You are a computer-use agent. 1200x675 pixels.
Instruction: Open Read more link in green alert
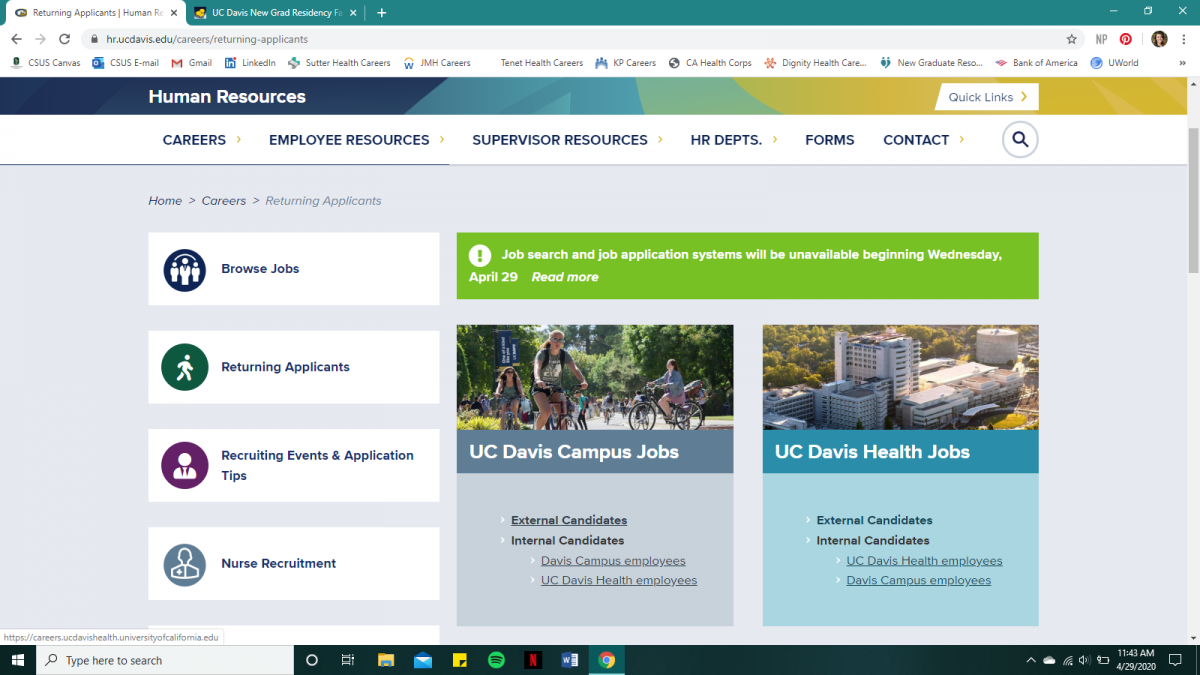565,277
